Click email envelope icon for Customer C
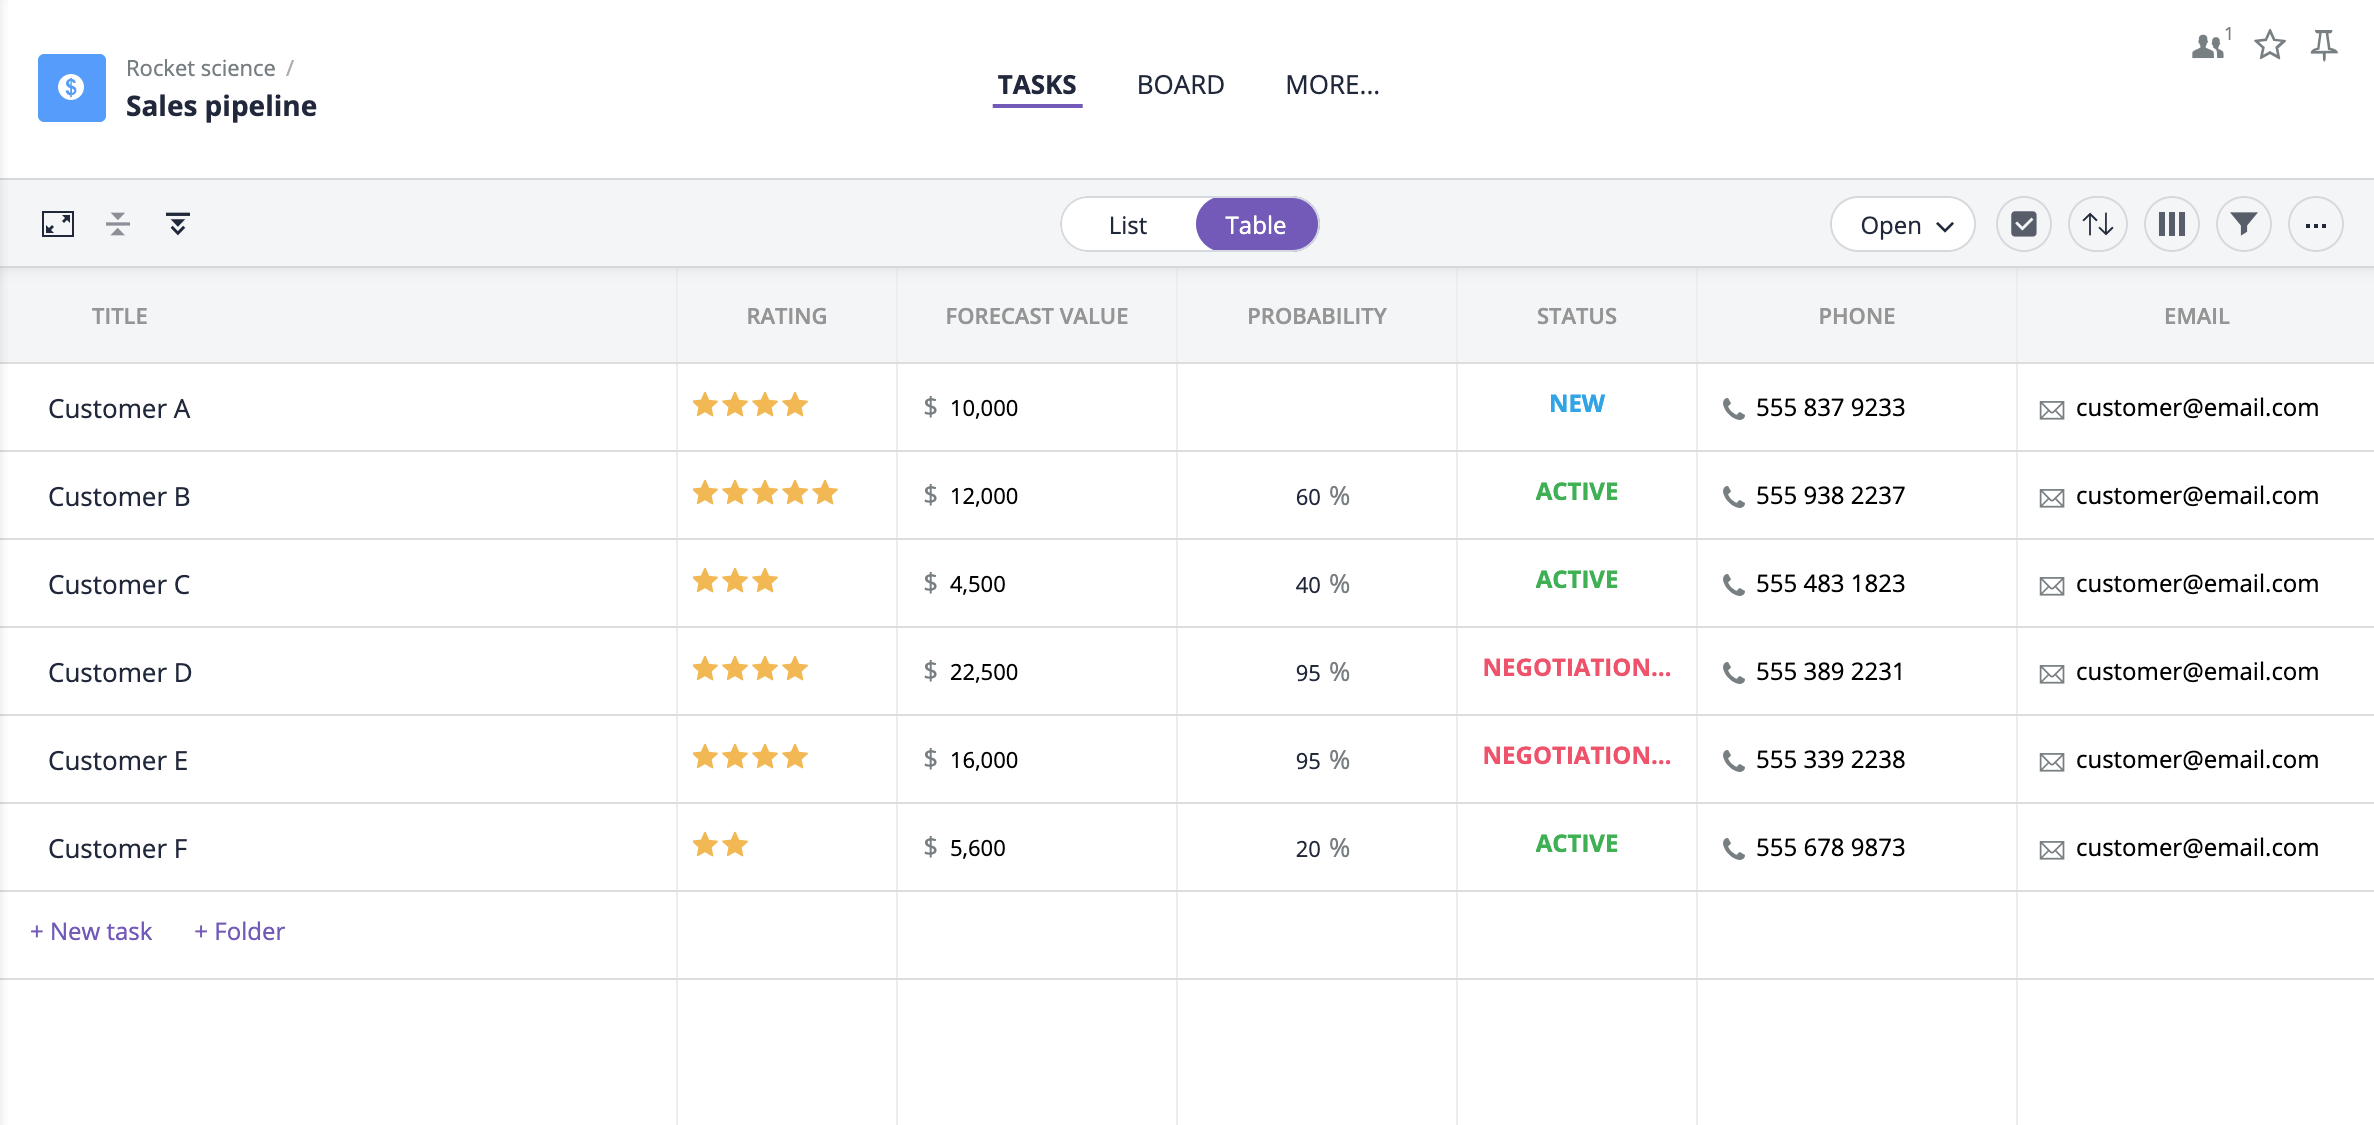The width and height of the screenshot is (2374, 1125). click(2052, 586)
